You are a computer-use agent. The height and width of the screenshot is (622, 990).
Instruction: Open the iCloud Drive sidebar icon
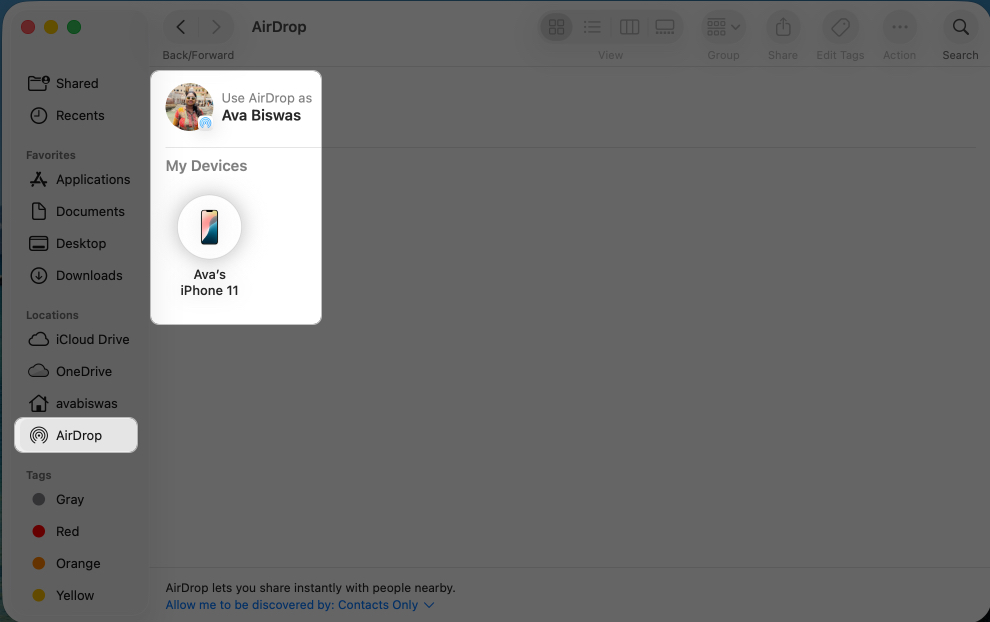(38, 339)
